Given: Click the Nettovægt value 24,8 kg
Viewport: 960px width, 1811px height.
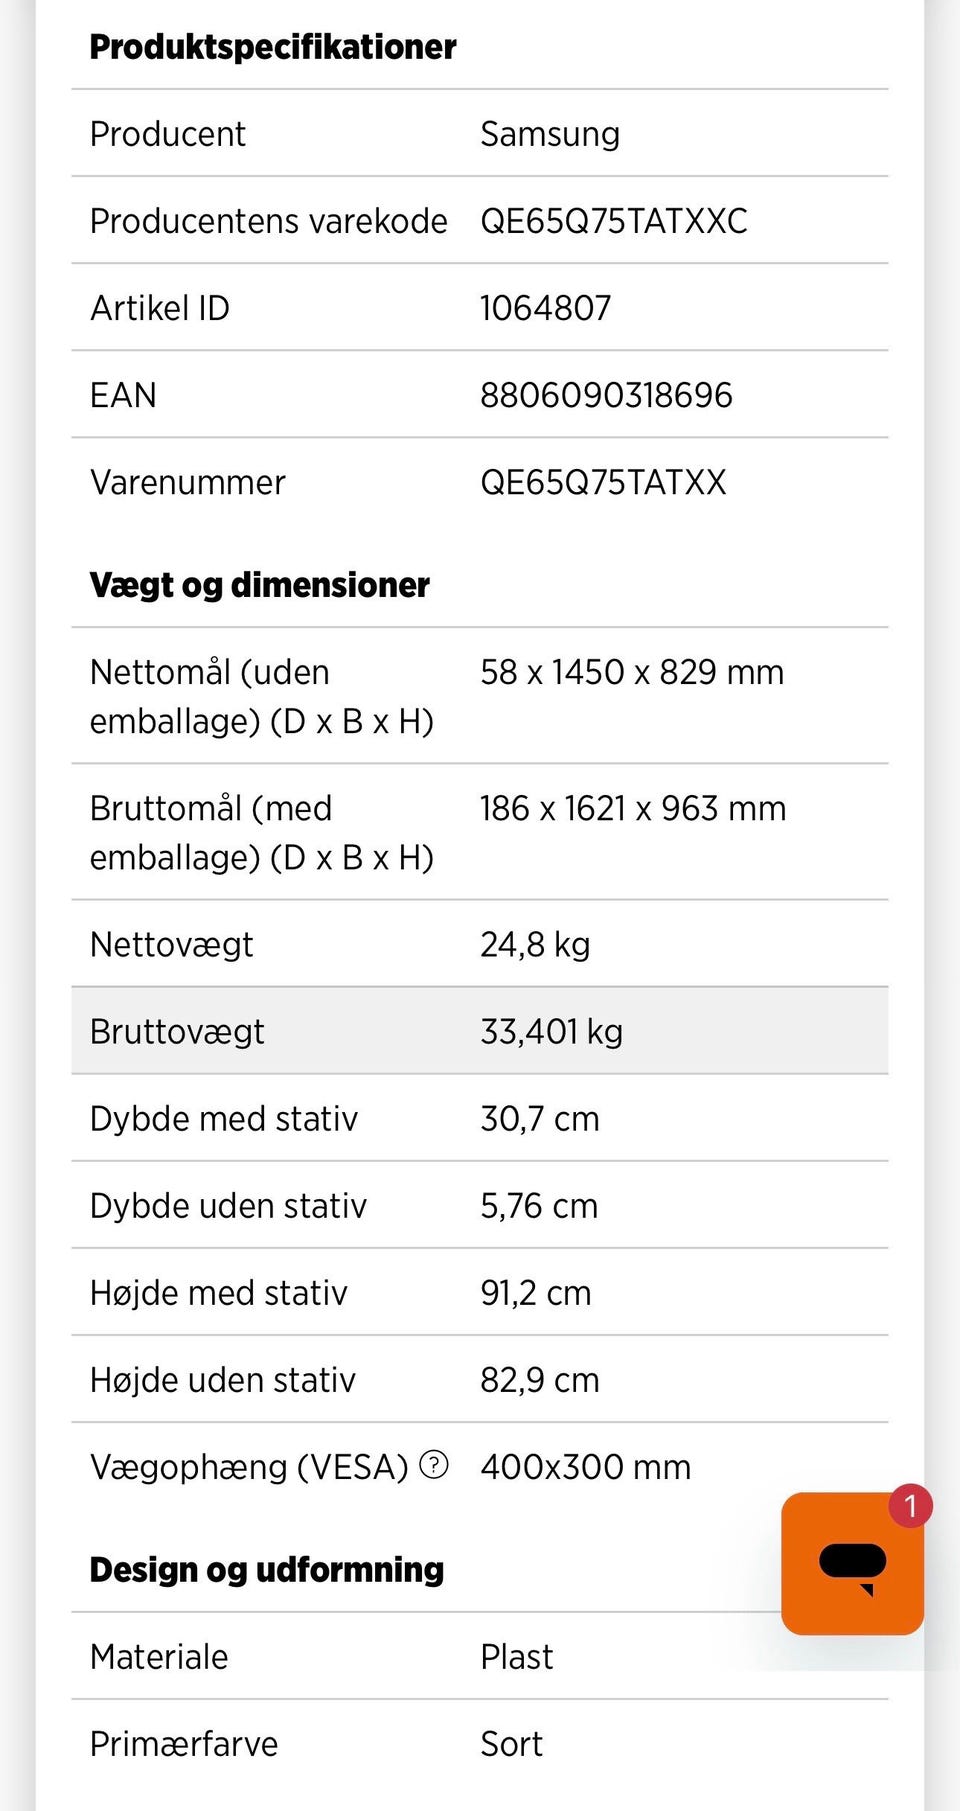Looking at the screenshot, I should [535, 944].
